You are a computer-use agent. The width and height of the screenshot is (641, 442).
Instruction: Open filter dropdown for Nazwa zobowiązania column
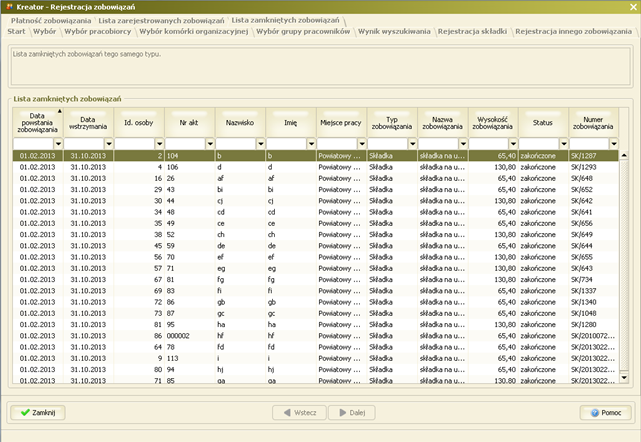(x=463, y=144)
